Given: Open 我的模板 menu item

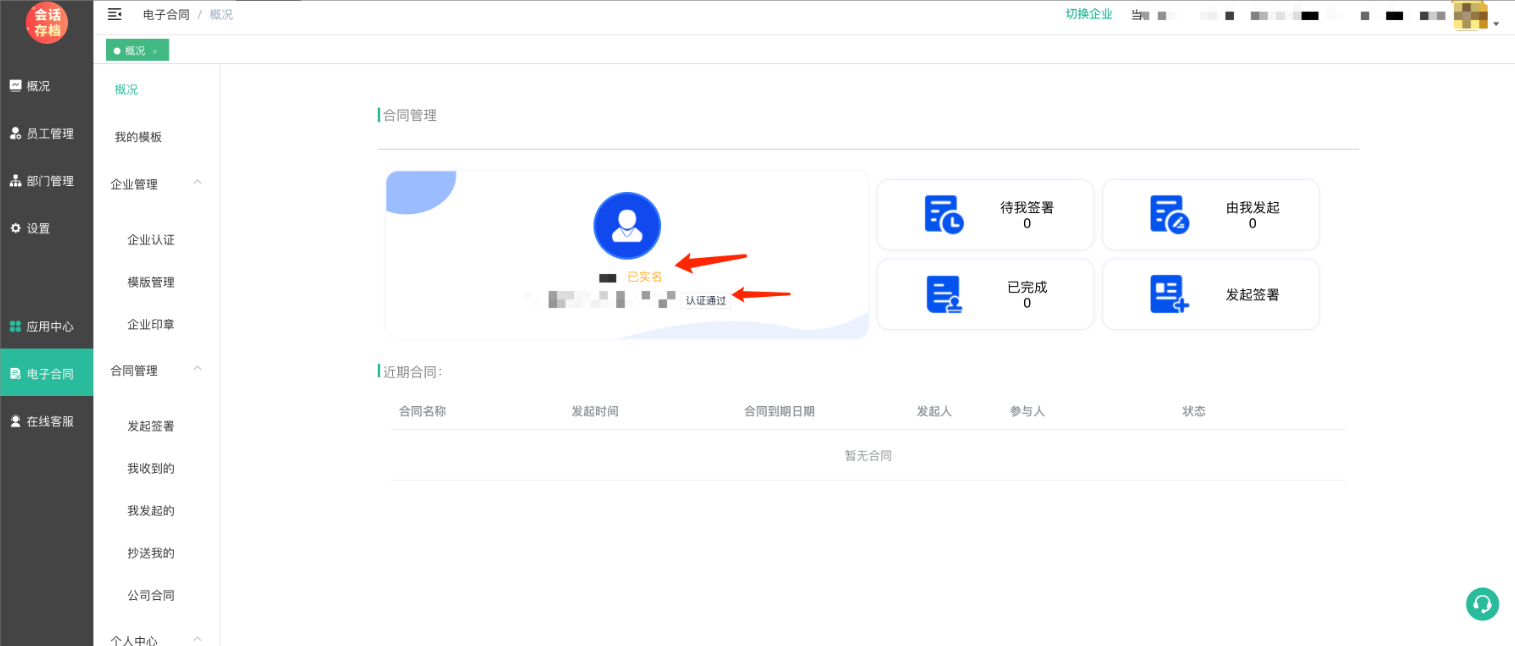Looking at the screenshot, I should [138, 137].
